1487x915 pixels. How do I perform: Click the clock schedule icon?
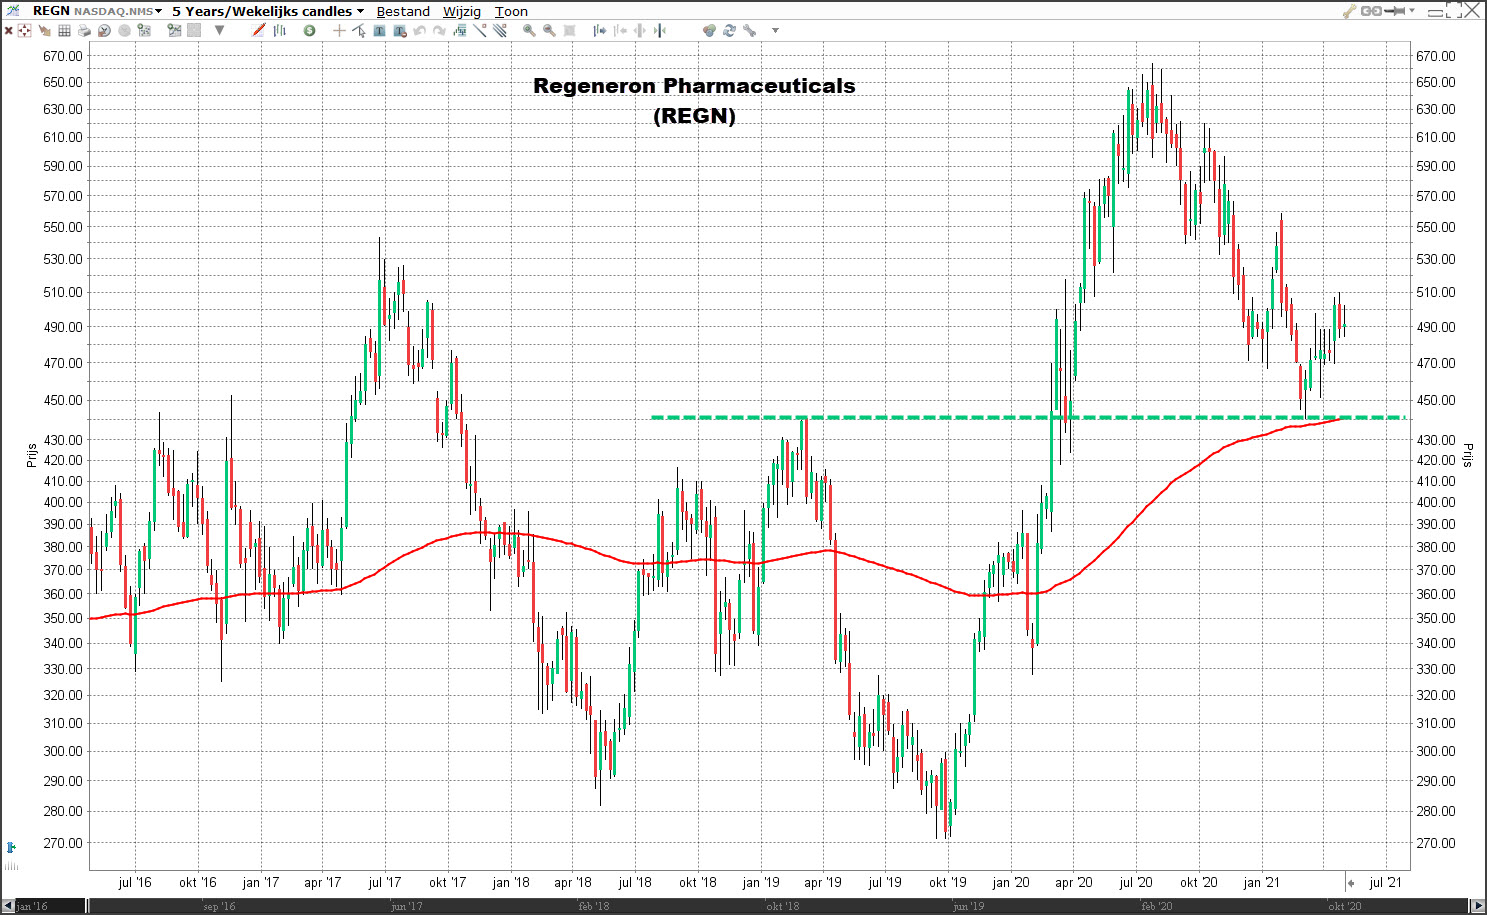point(104,30)
